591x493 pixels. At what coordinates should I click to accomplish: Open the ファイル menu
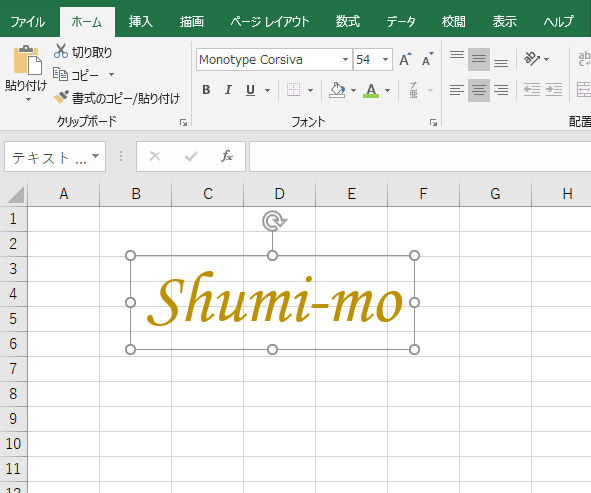point(28,21)
